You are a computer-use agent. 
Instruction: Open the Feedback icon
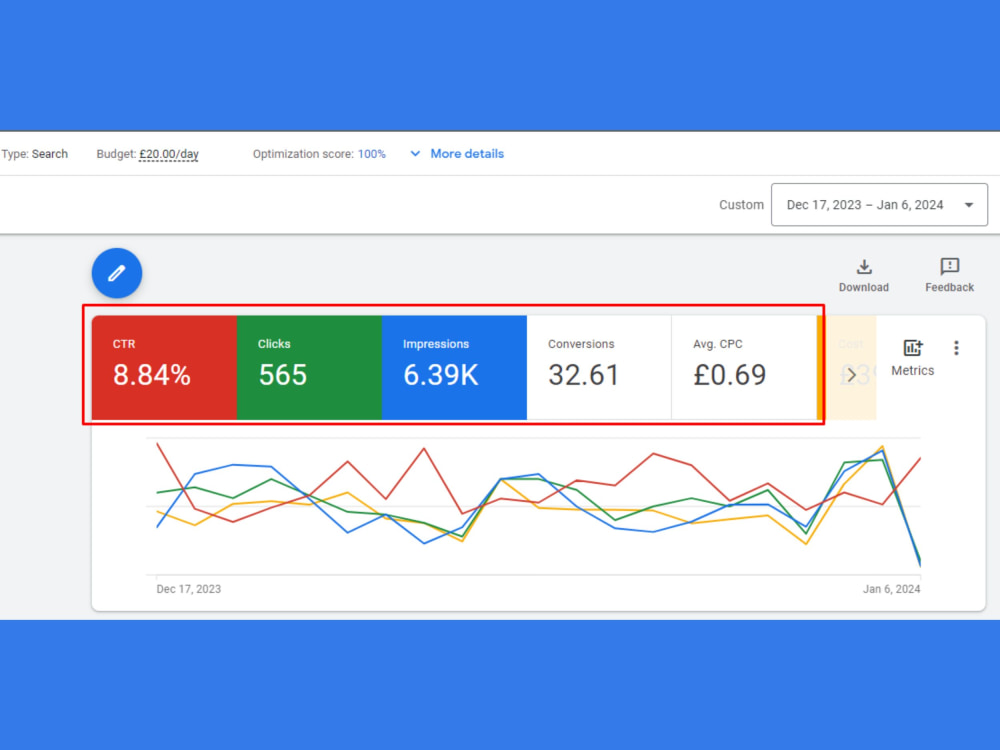(950, 266)
